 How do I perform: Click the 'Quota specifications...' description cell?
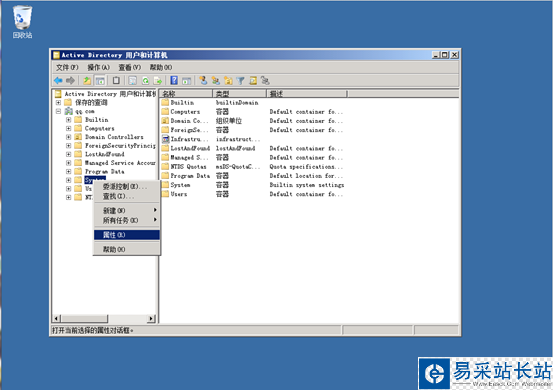tap(306, 167)
